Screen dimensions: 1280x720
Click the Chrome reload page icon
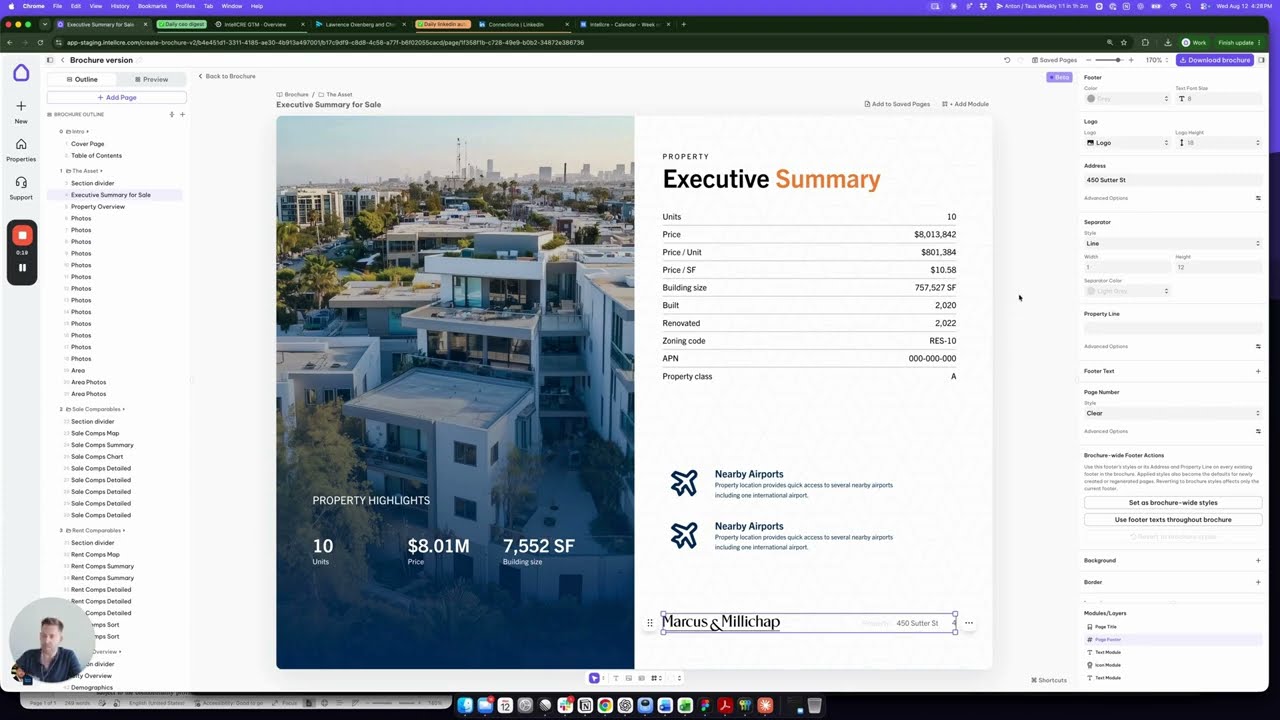tap(40, 42)
